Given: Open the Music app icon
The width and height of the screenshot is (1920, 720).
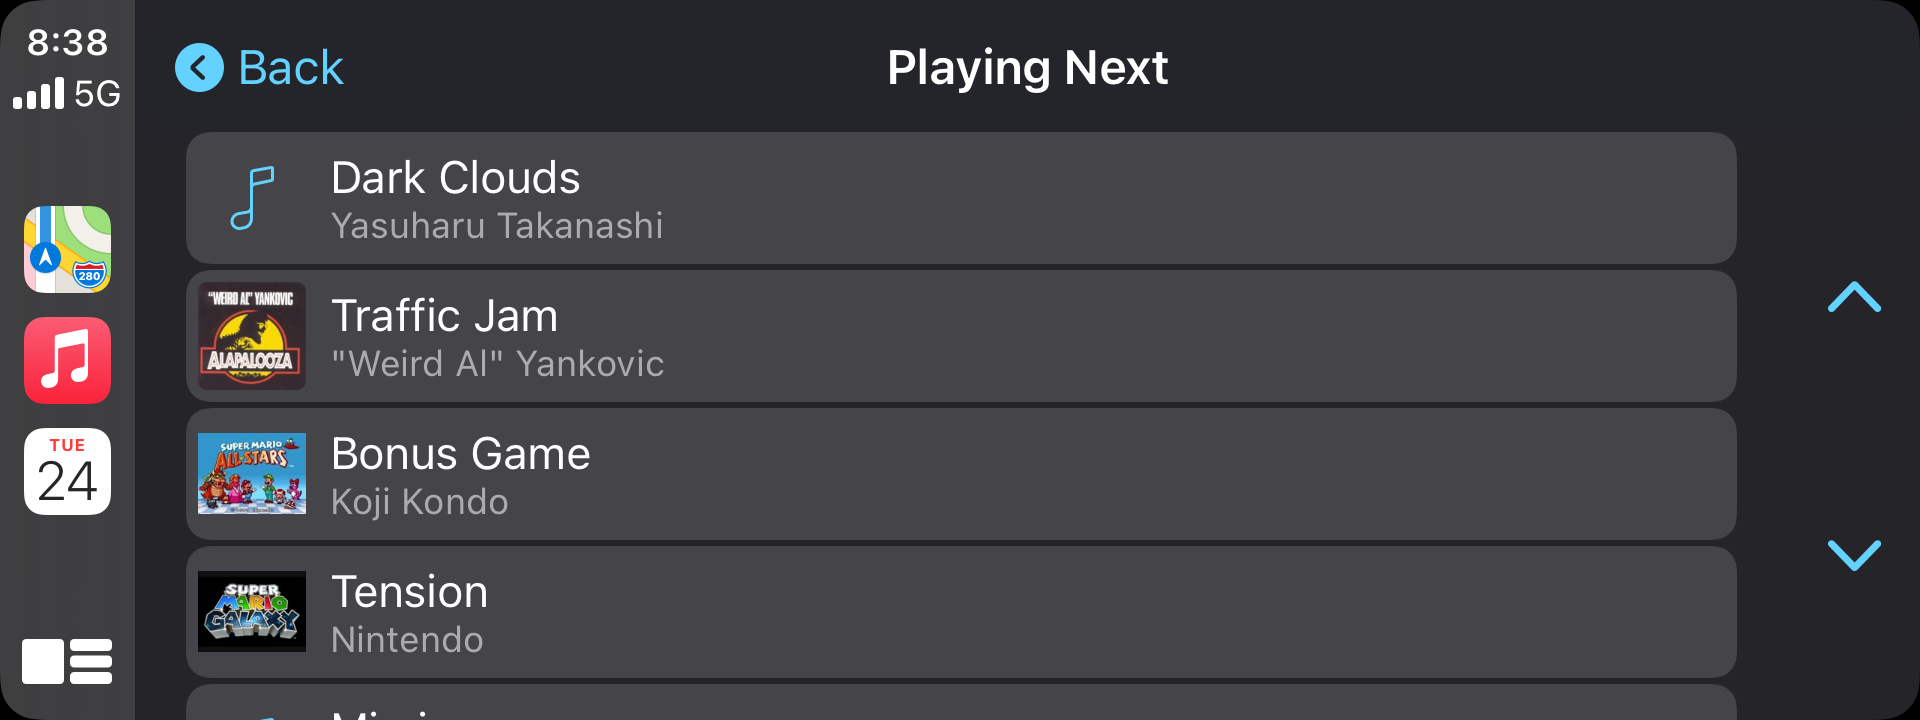Looking at the screenshot, I should (x=67, y=360).
